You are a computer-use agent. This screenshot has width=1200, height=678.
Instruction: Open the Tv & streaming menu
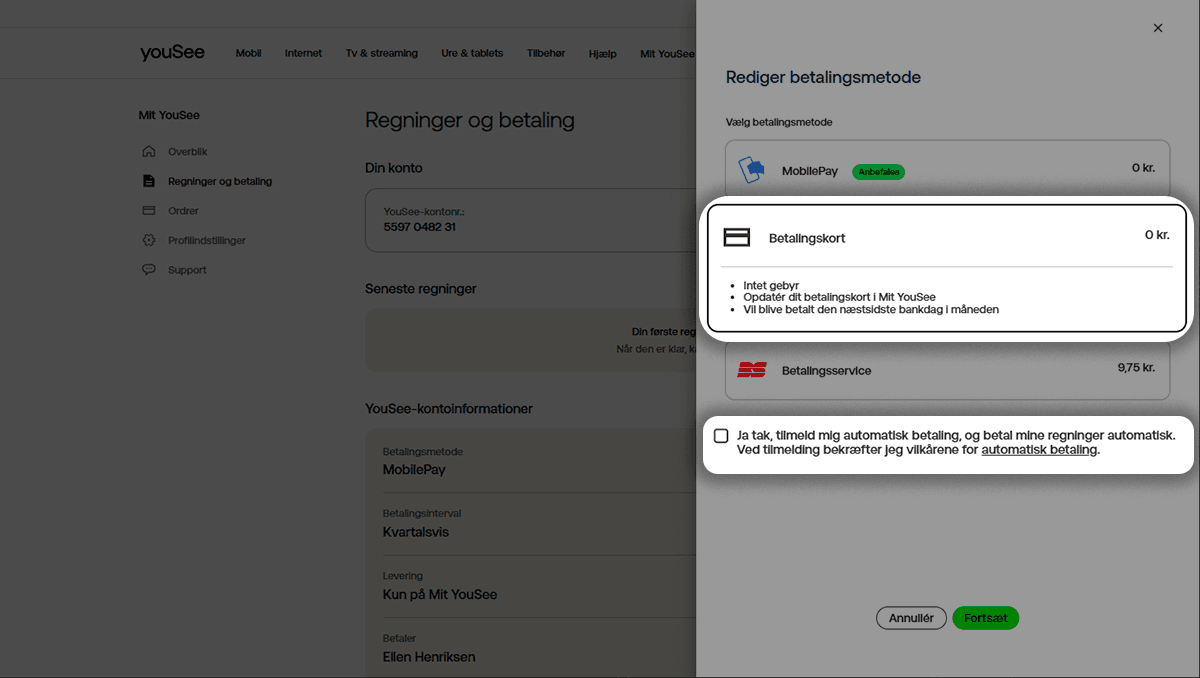pos(381,53)
